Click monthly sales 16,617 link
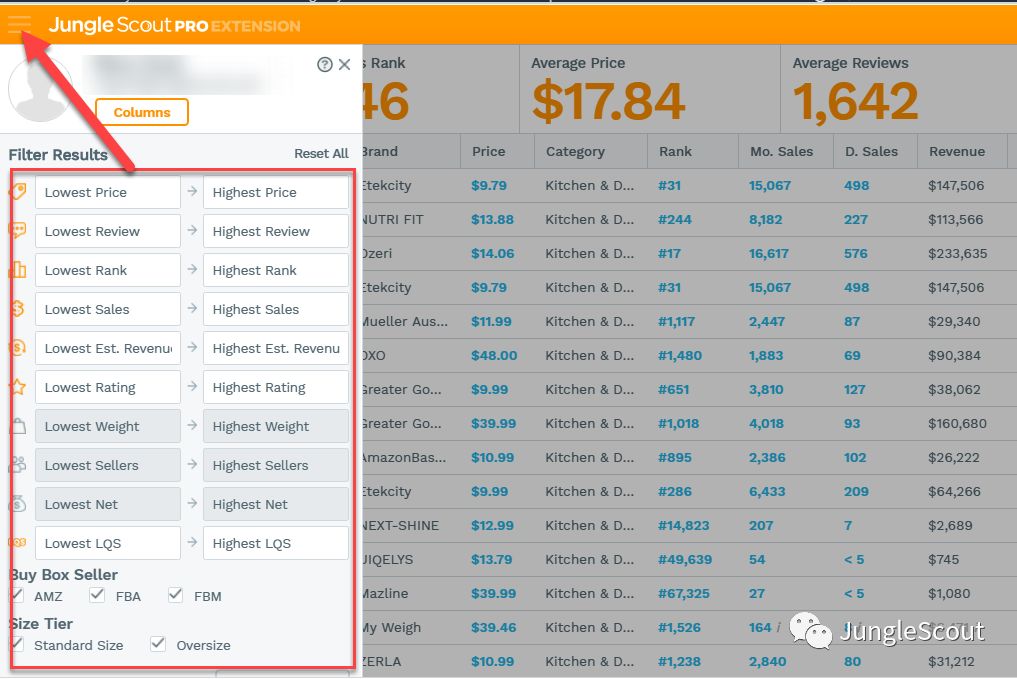 coord(769,254)
